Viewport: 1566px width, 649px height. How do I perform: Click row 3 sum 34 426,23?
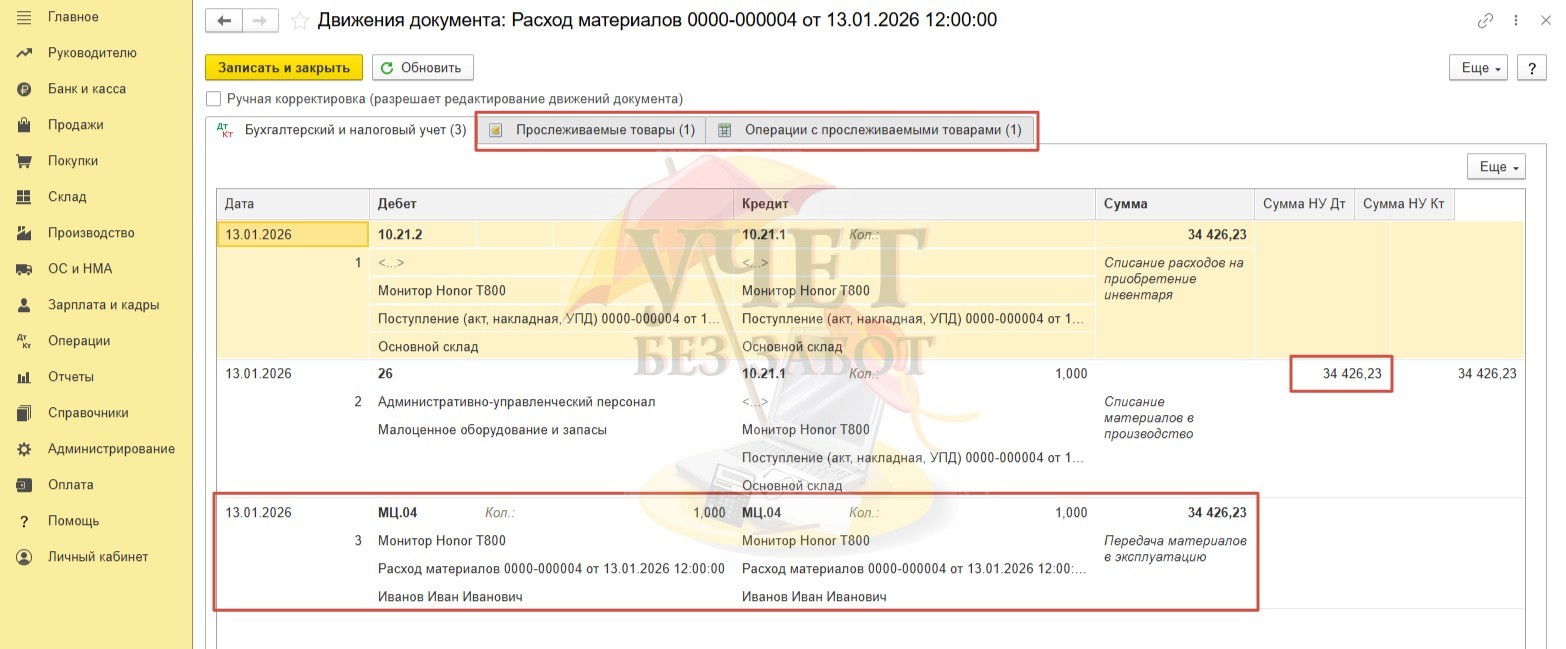(1217, 513)
